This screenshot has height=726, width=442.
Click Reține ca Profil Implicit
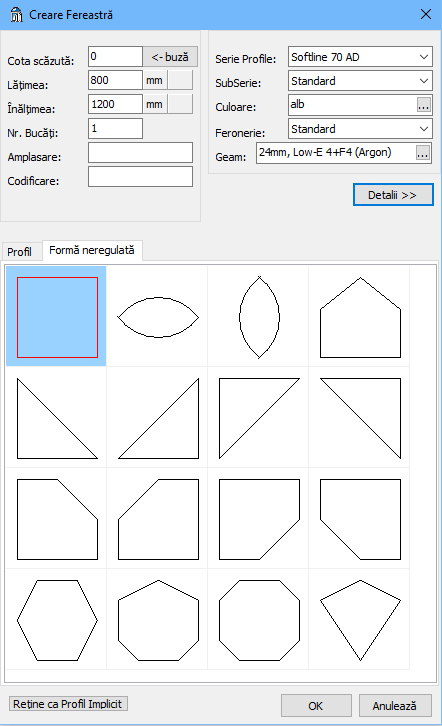point(68,704)
